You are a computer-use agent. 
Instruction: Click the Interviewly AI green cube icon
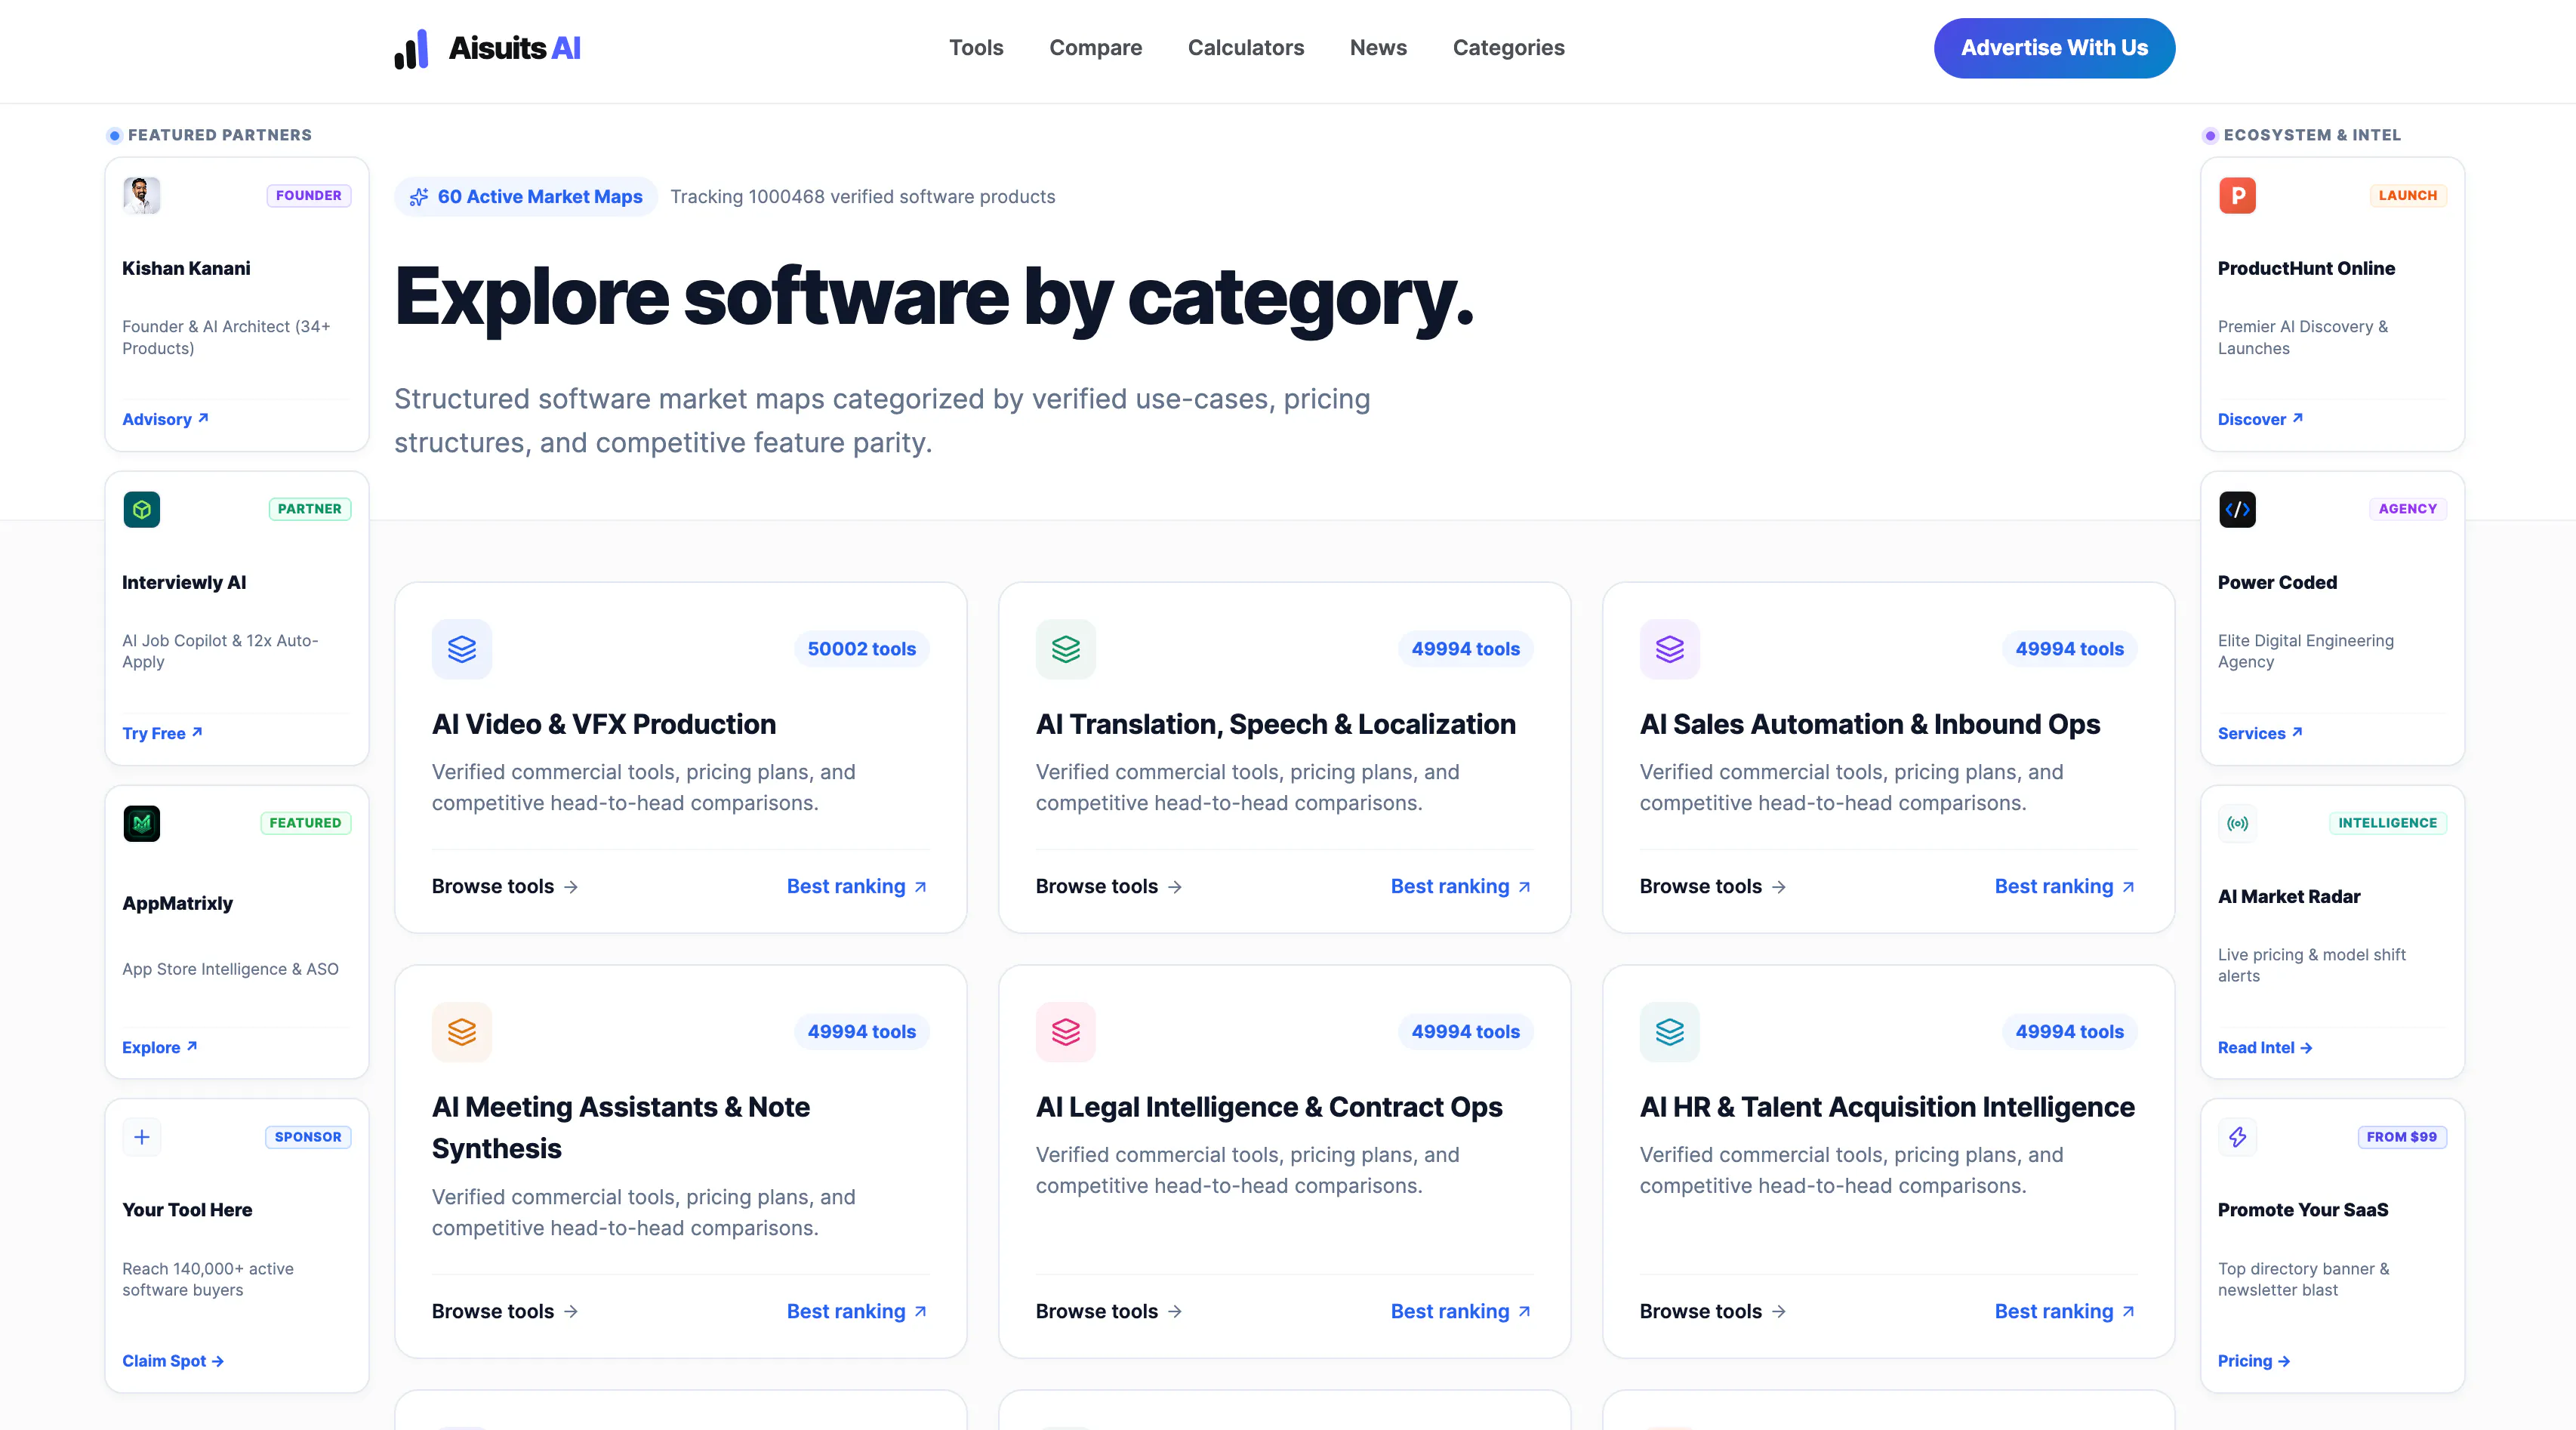(142, 509)
